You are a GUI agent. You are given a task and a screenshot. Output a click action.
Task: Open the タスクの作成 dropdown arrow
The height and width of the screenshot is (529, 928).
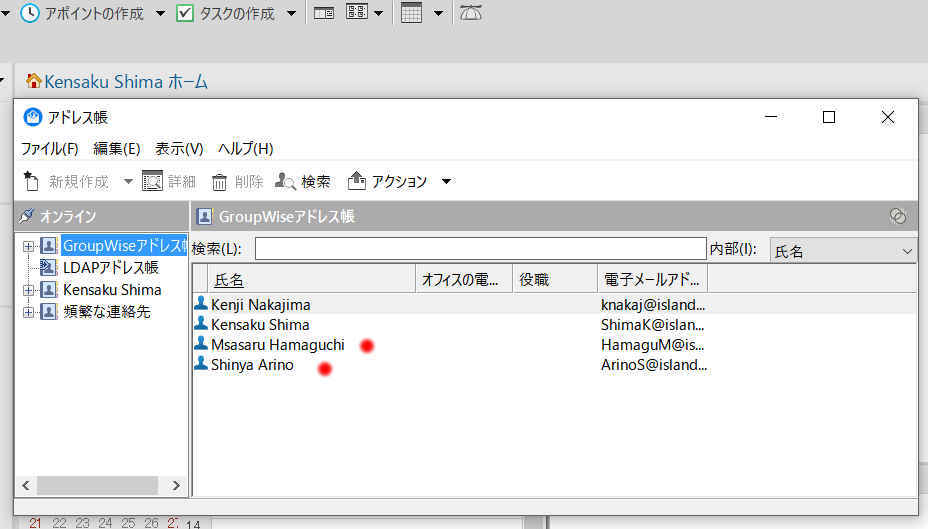[x=291, y=14]
